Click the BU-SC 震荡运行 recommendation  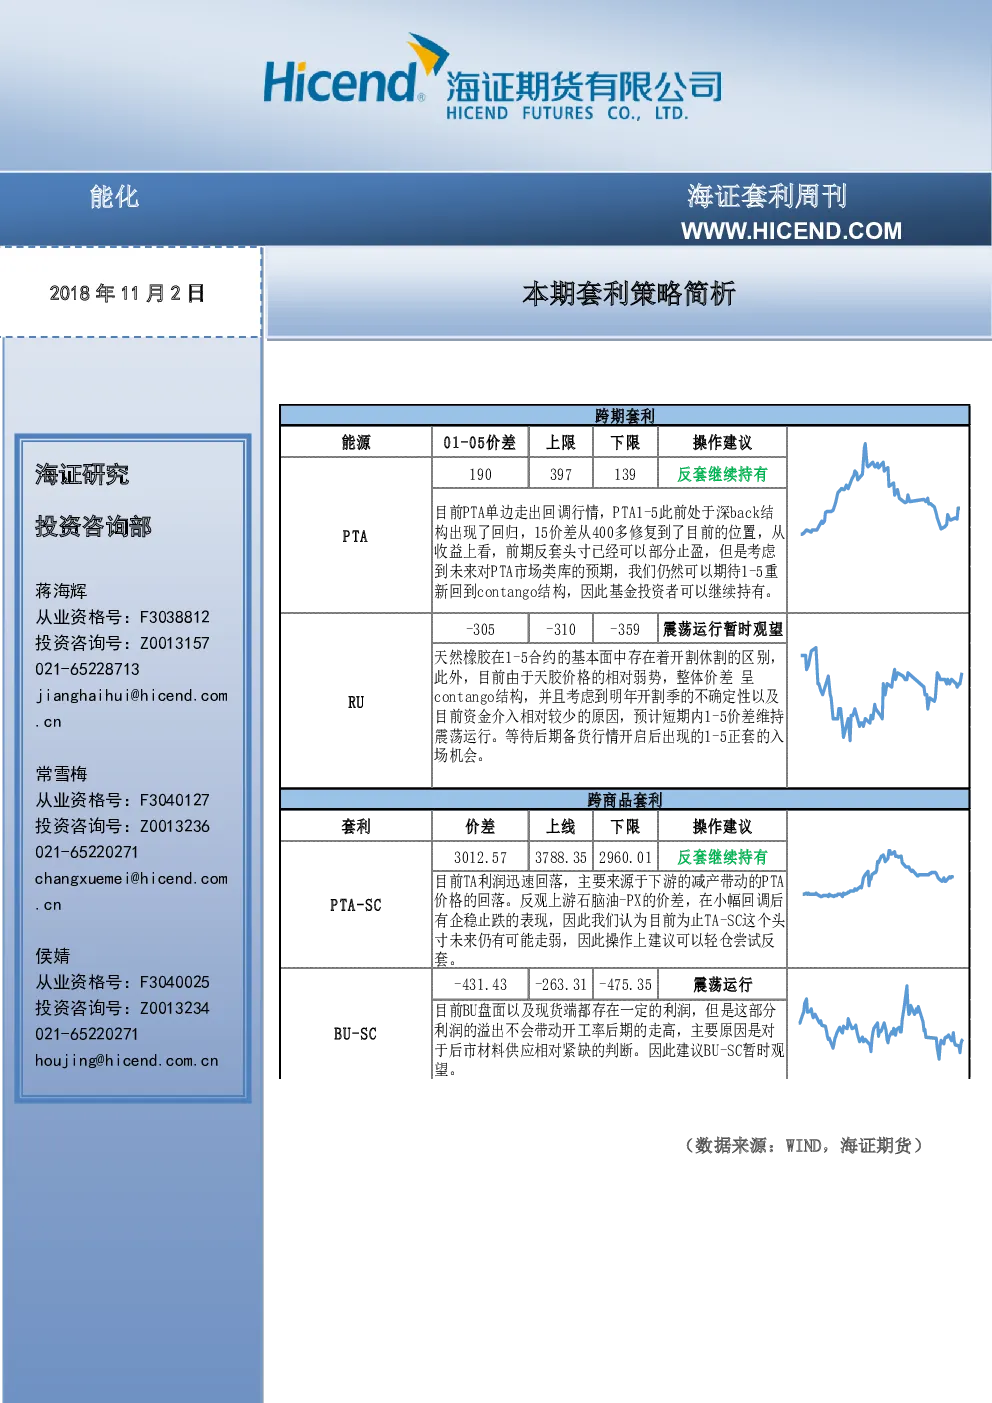click(722, 984)
